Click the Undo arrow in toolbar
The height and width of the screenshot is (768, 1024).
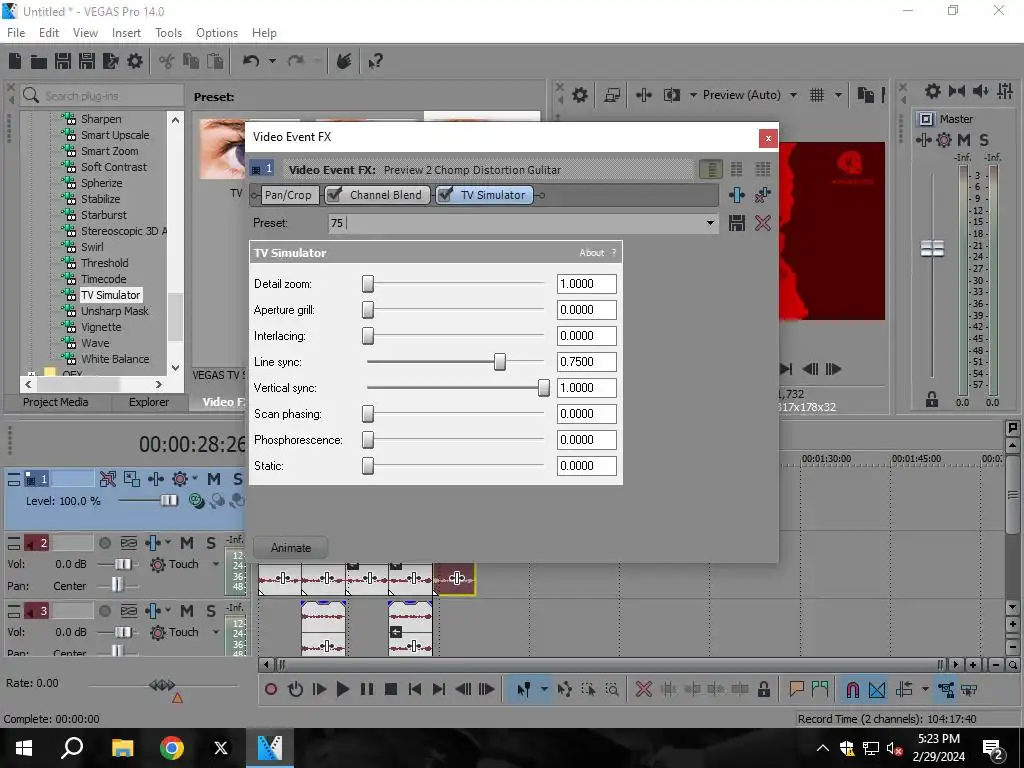tap(251, 61)
